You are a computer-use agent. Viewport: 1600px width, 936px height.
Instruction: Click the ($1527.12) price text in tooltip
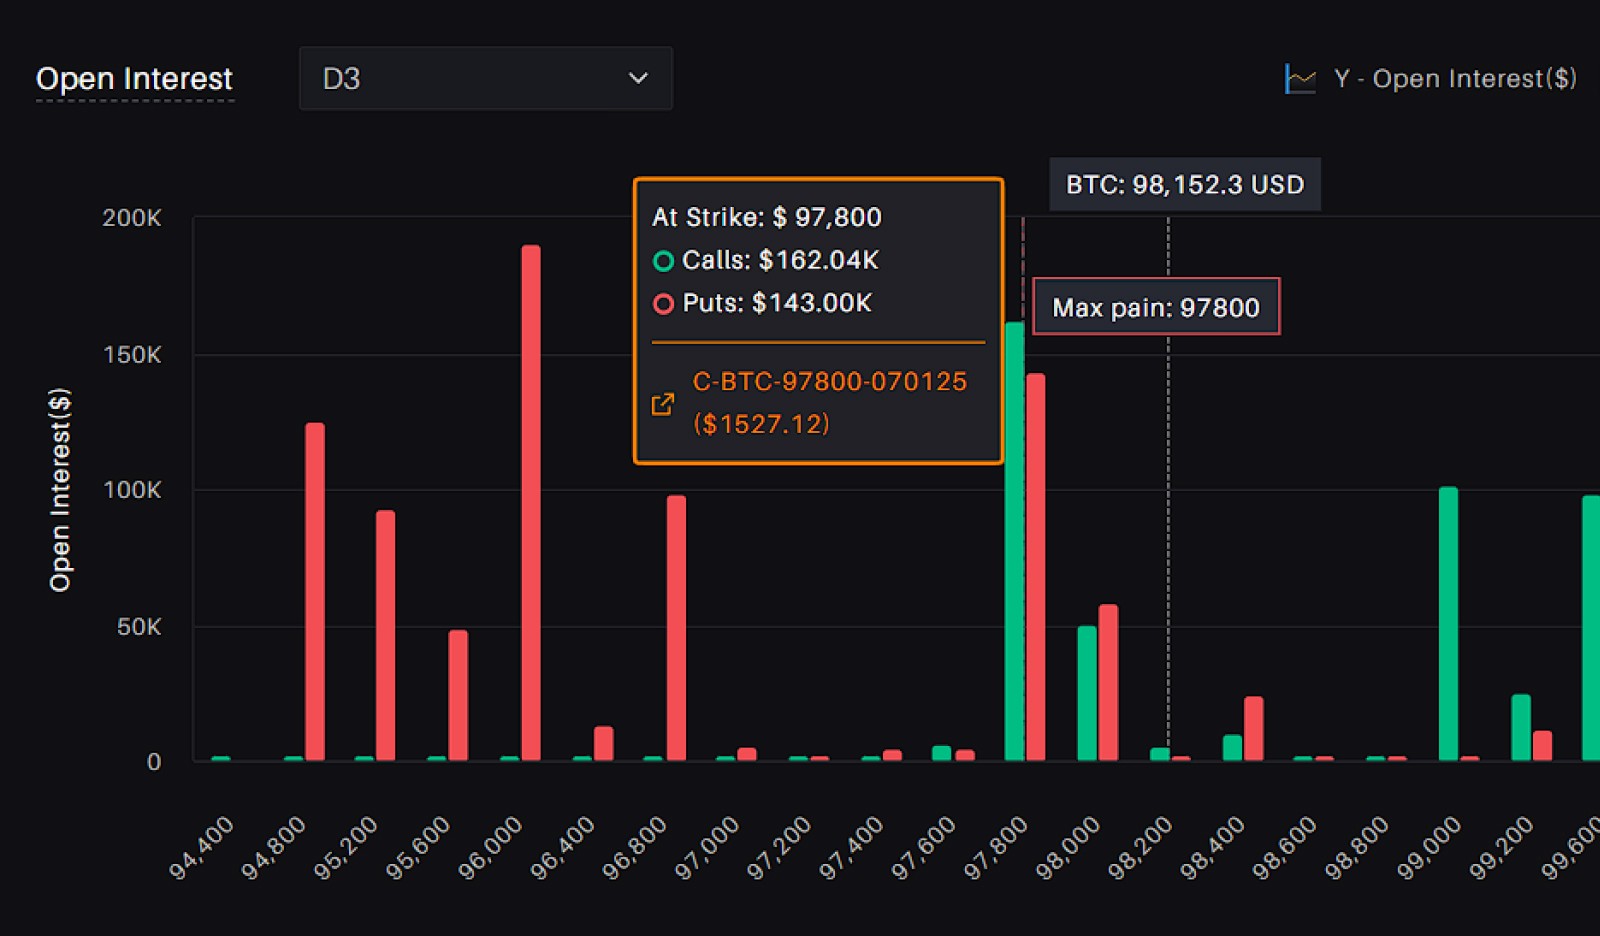click(x=761, y=424)
